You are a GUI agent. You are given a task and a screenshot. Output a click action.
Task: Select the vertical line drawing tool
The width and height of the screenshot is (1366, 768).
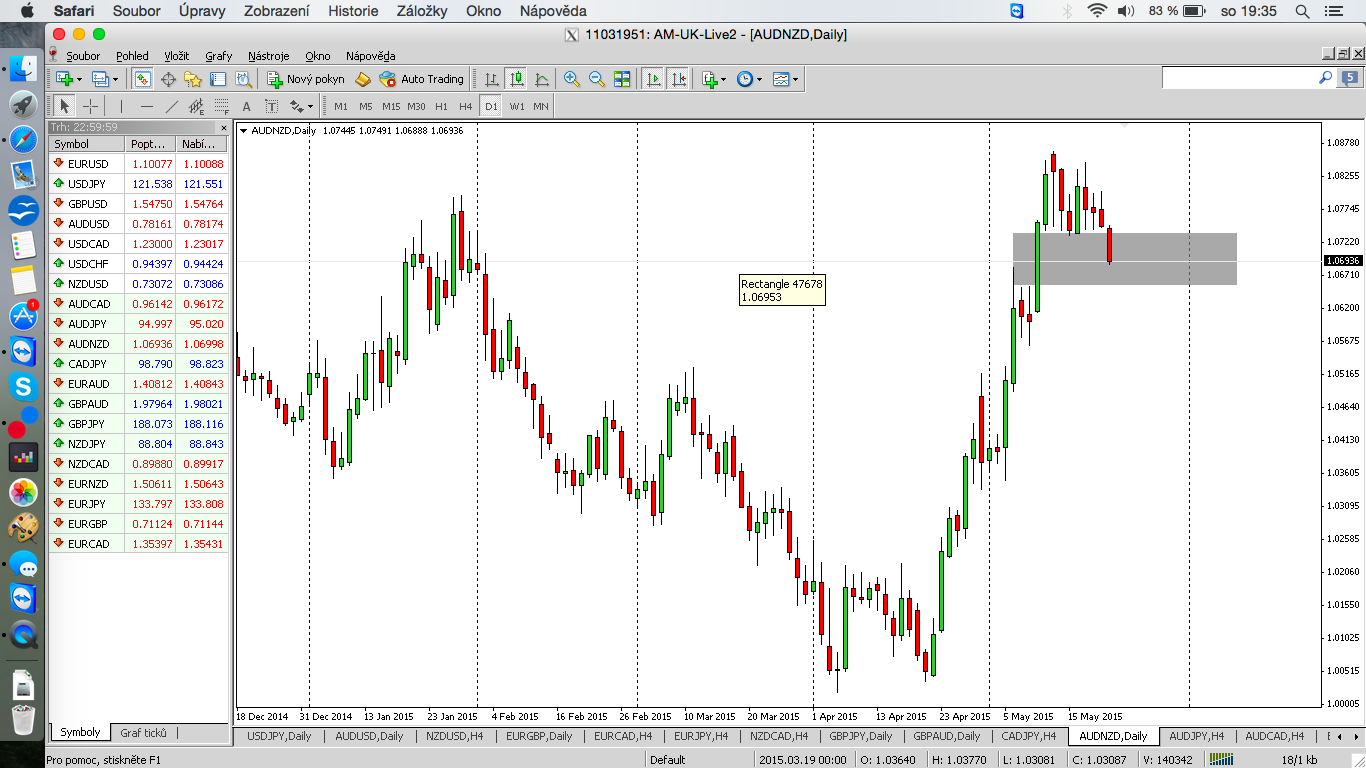[121, 106]
